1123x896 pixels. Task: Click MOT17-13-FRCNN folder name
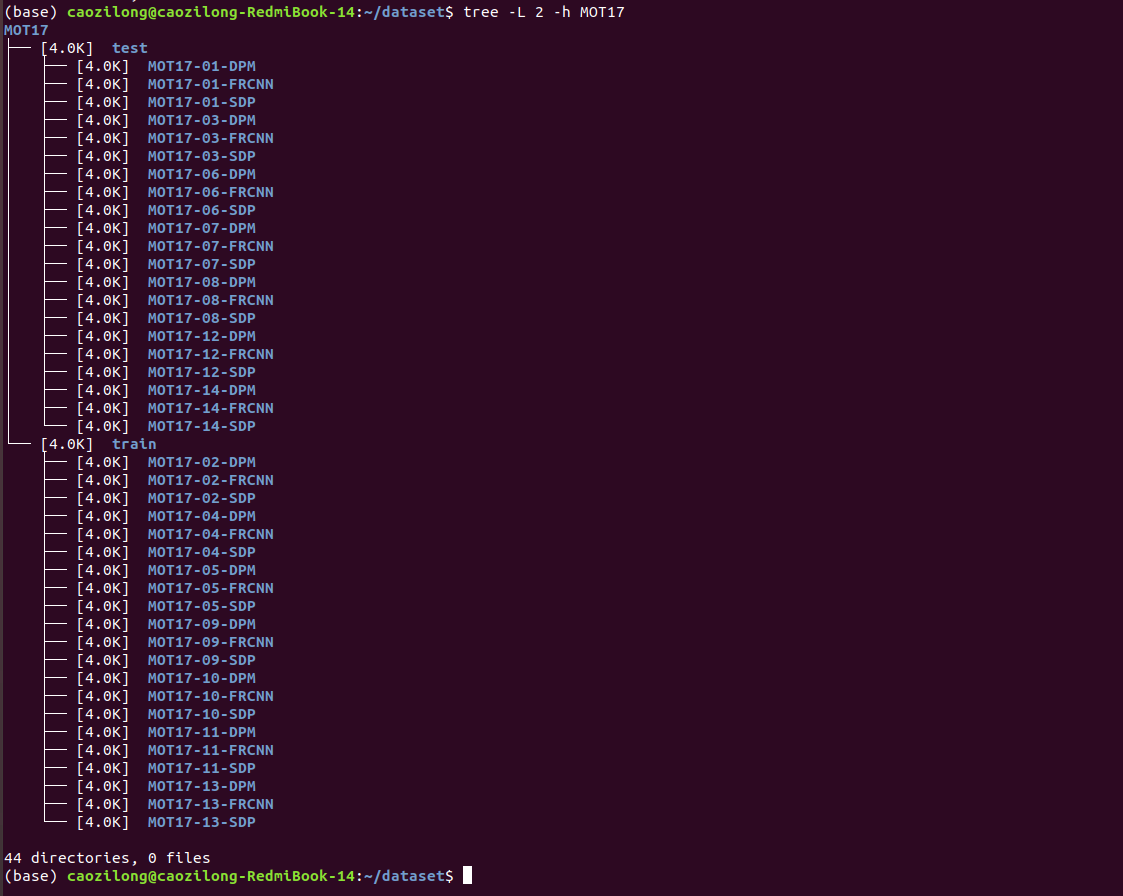[211, 804]
